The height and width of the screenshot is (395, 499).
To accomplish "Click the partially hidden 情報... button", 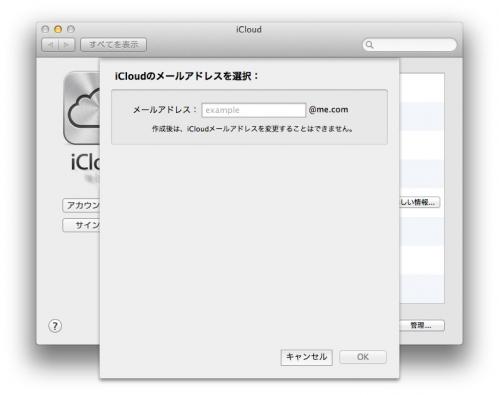I will (x=419, y=202).
